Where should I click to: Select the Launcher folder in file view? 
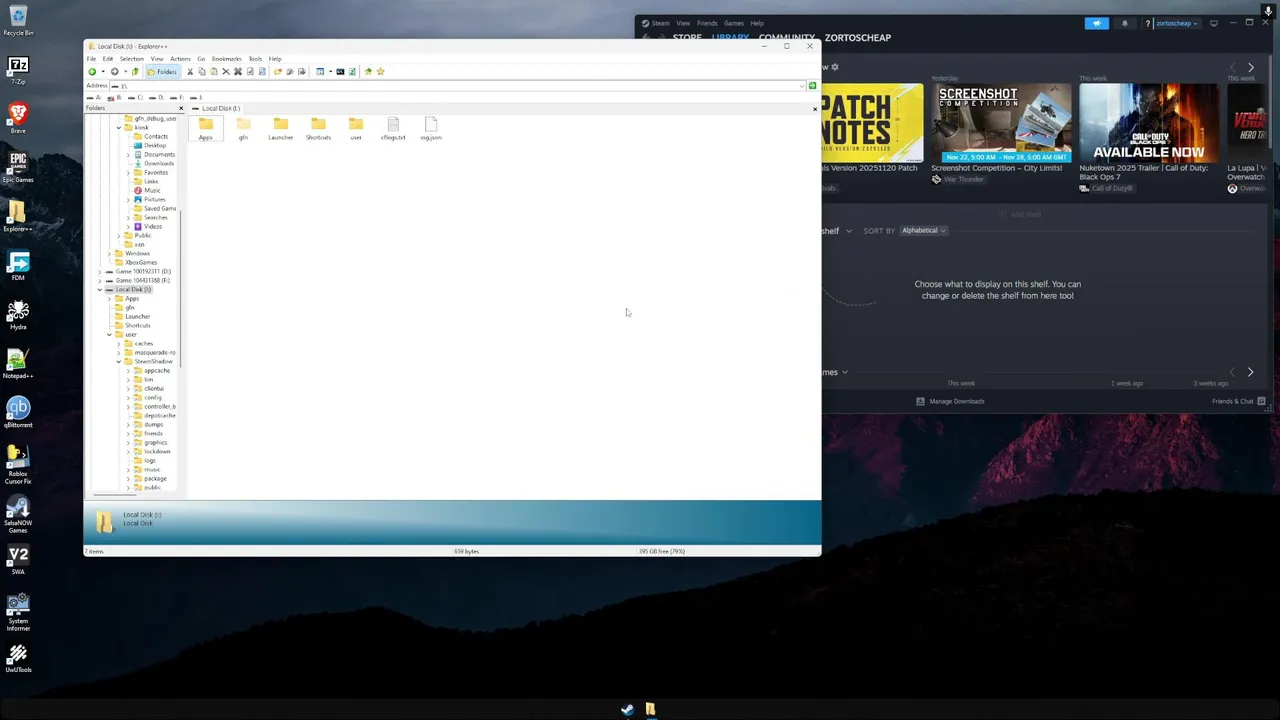point(280,128)
